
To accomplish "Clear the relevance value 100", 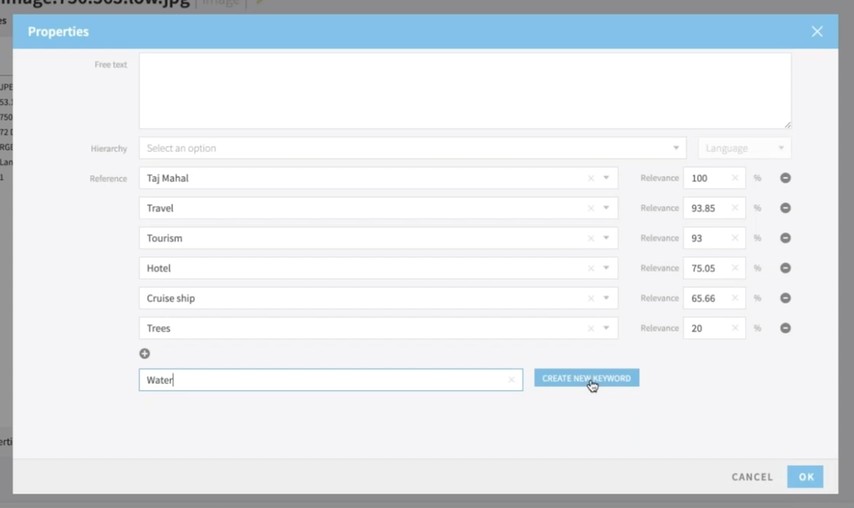I will [x=735, y=178].
